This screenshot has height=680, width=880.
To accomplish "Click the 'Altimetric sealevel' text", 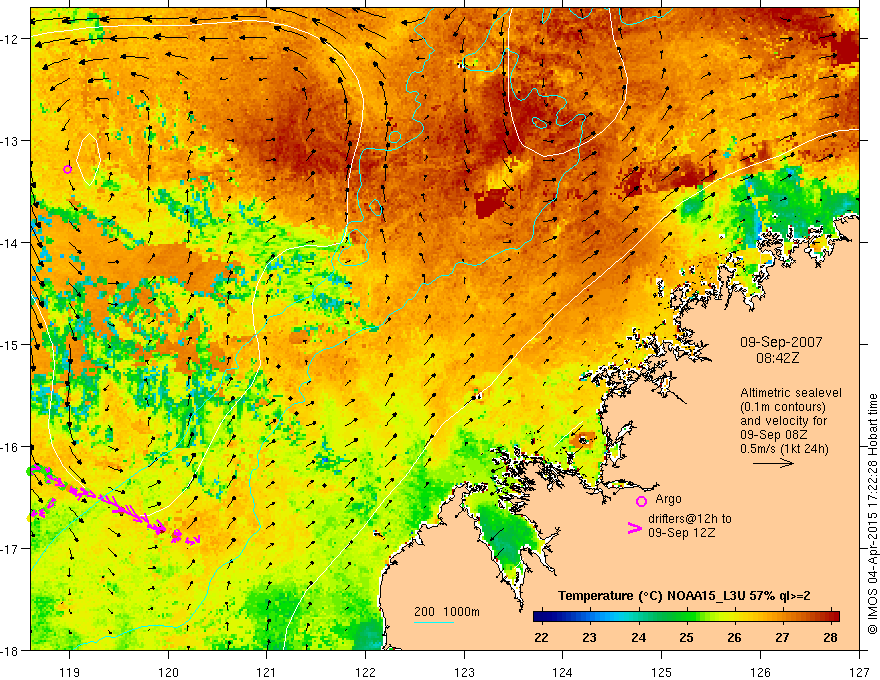I will point(791,393).
